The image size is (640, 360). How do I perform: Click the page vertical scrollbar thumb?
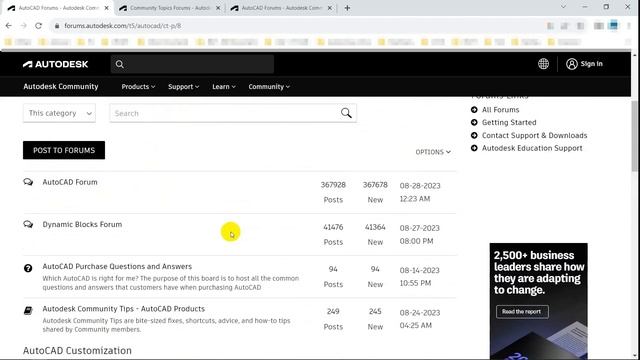pos(634,137)
